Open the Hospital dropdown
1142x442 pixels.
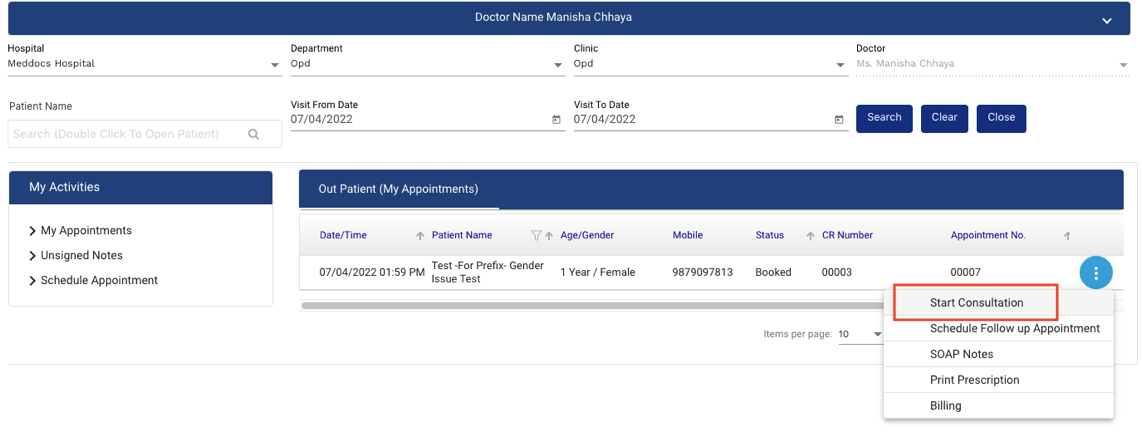point(275,66)
